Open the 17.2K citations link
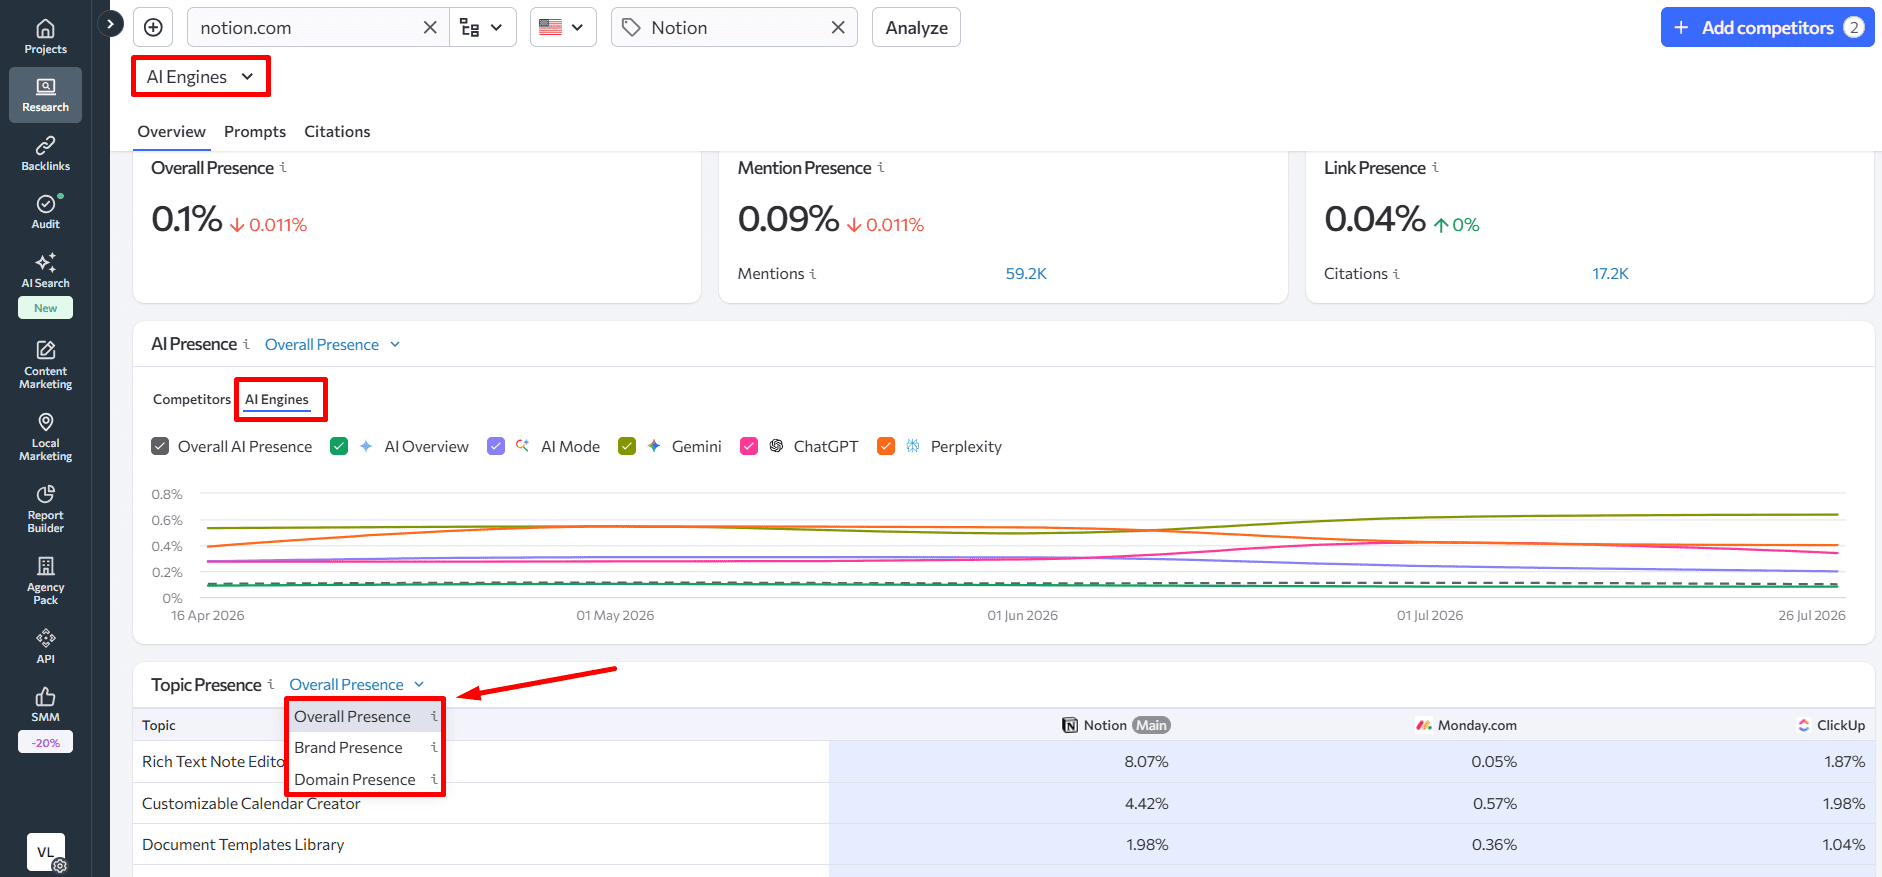 [1610, 273]
